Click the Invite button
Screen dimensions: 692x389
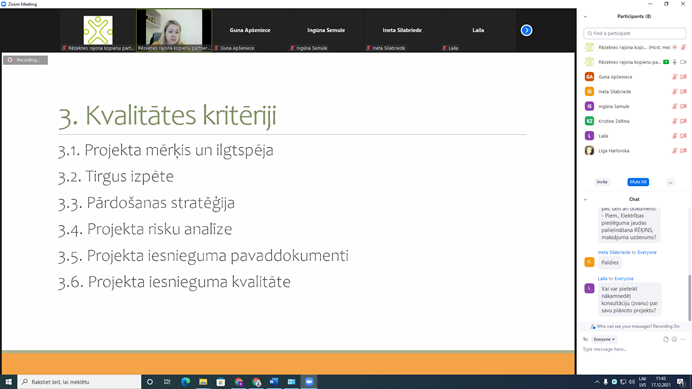(x=602, y=182)
